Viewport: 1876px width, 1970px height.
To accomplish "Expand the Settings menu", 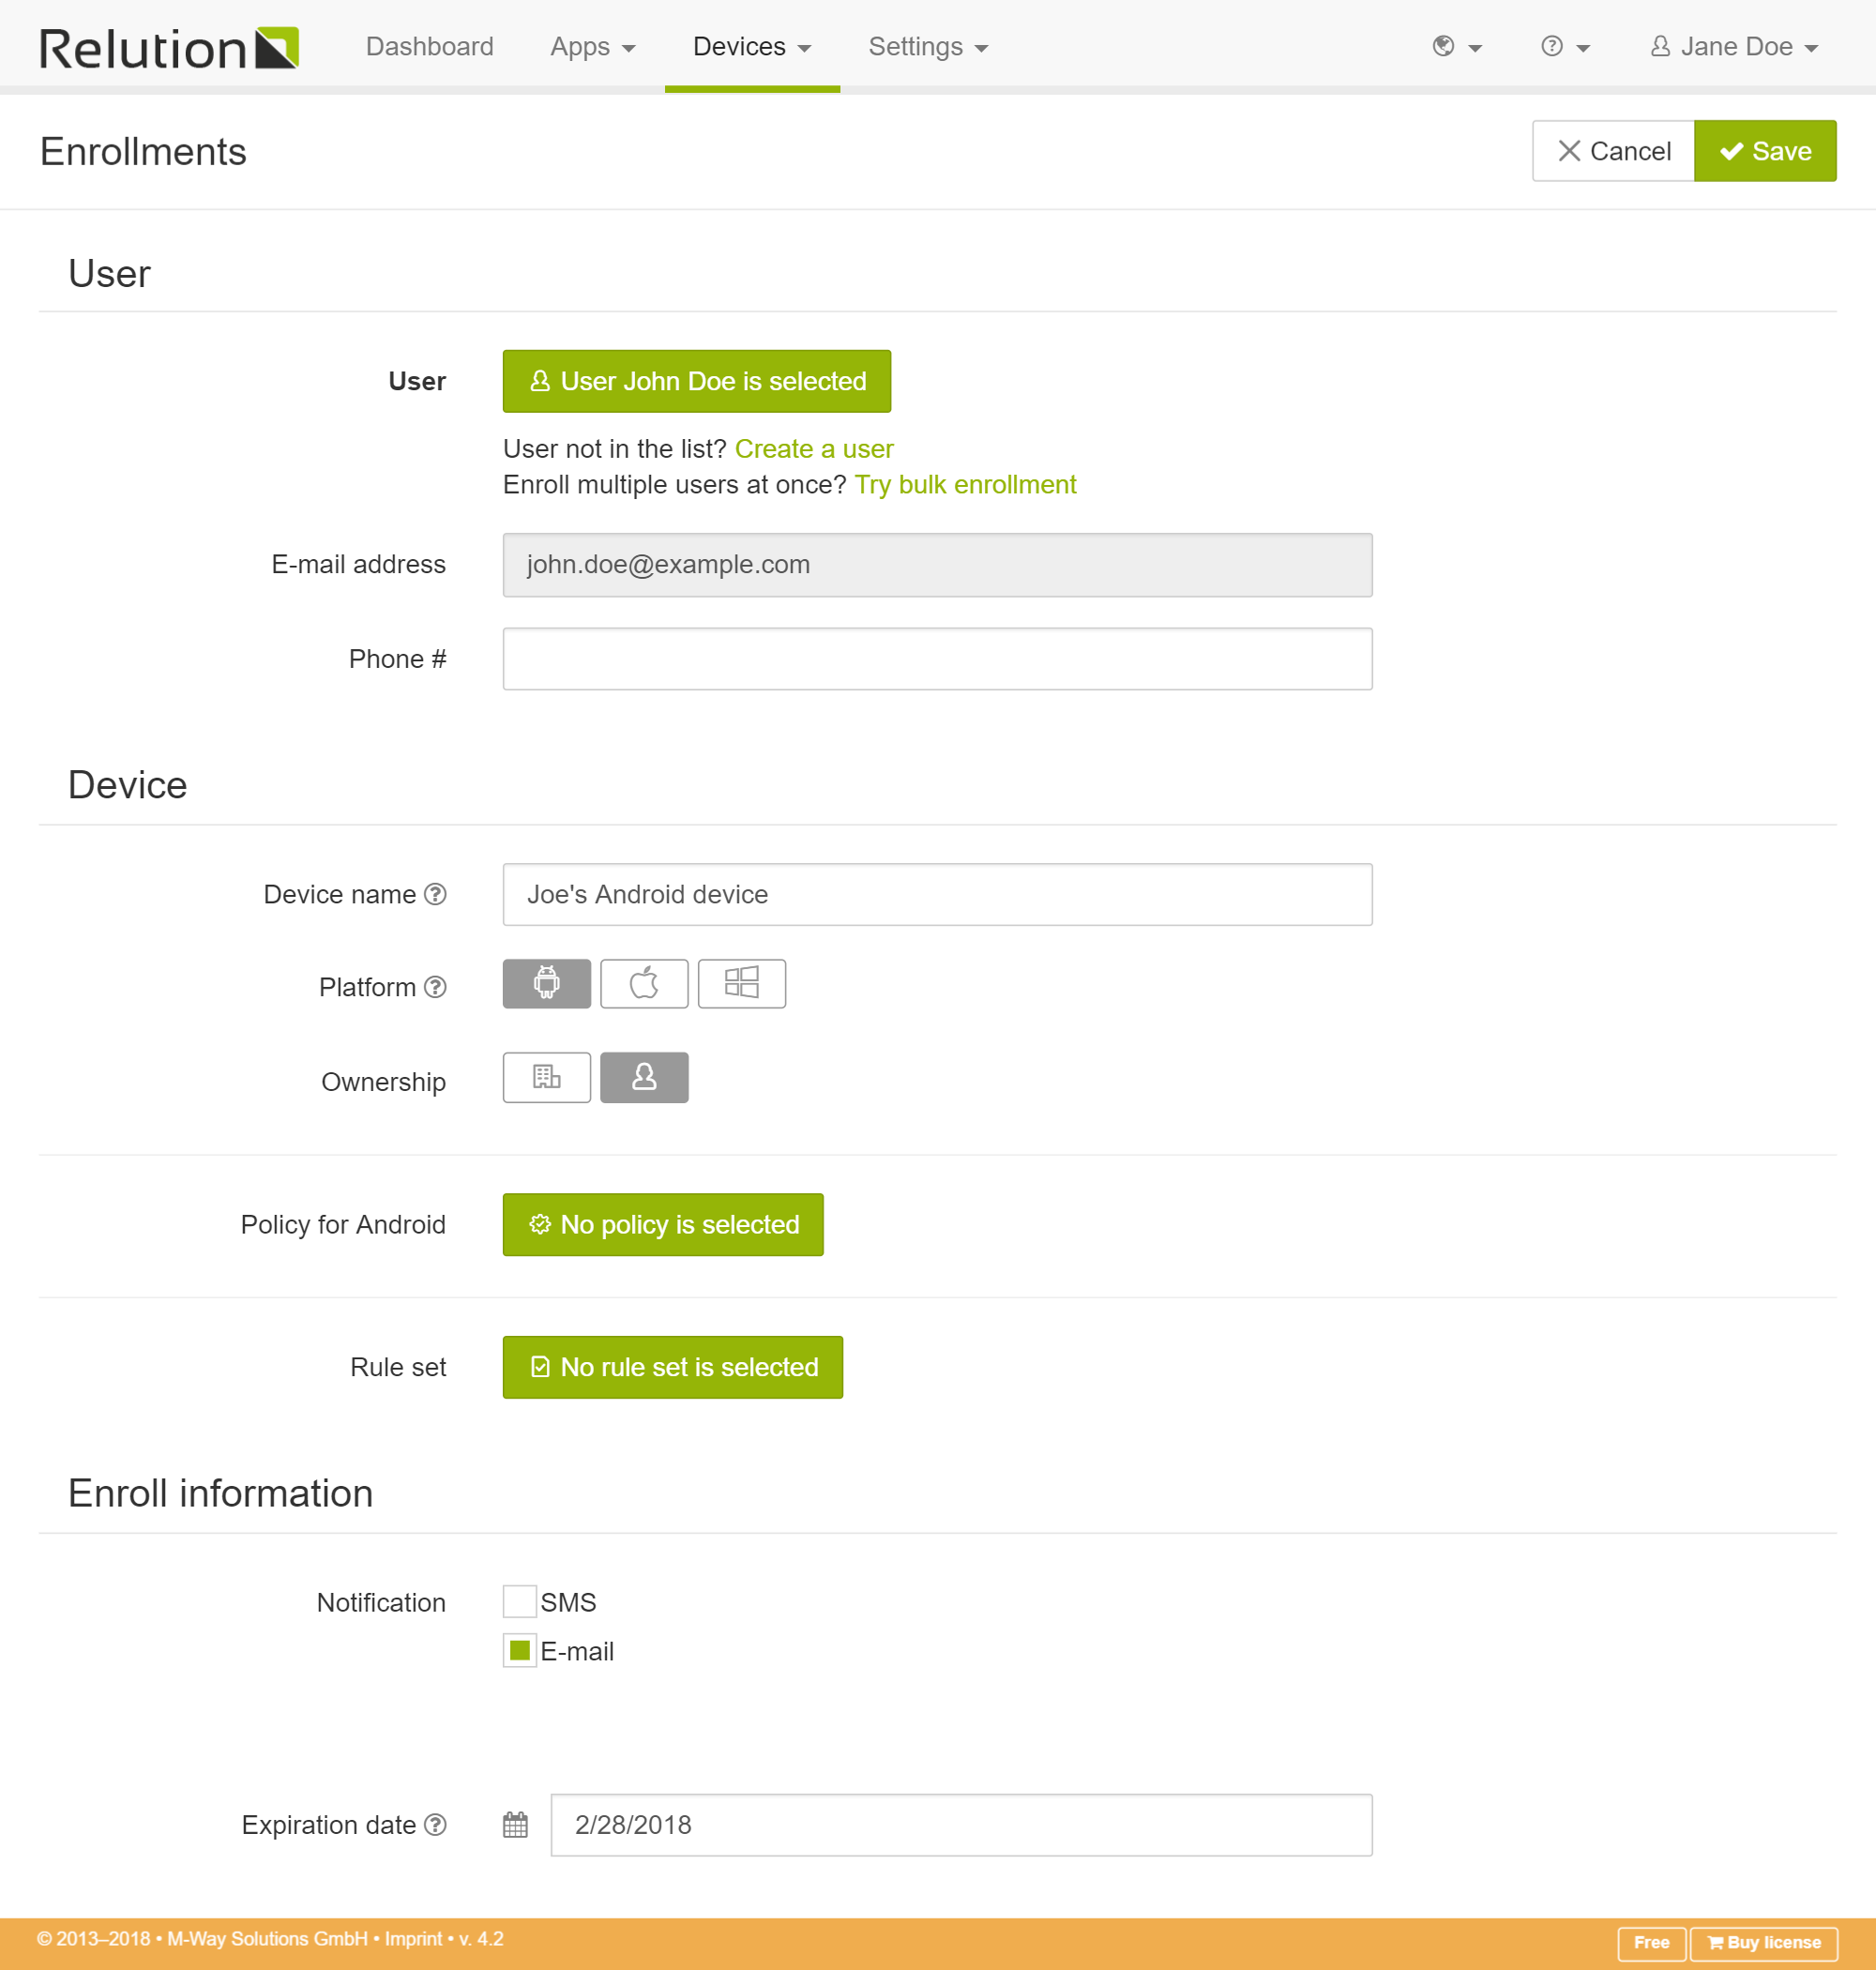I will pos(928,47).
